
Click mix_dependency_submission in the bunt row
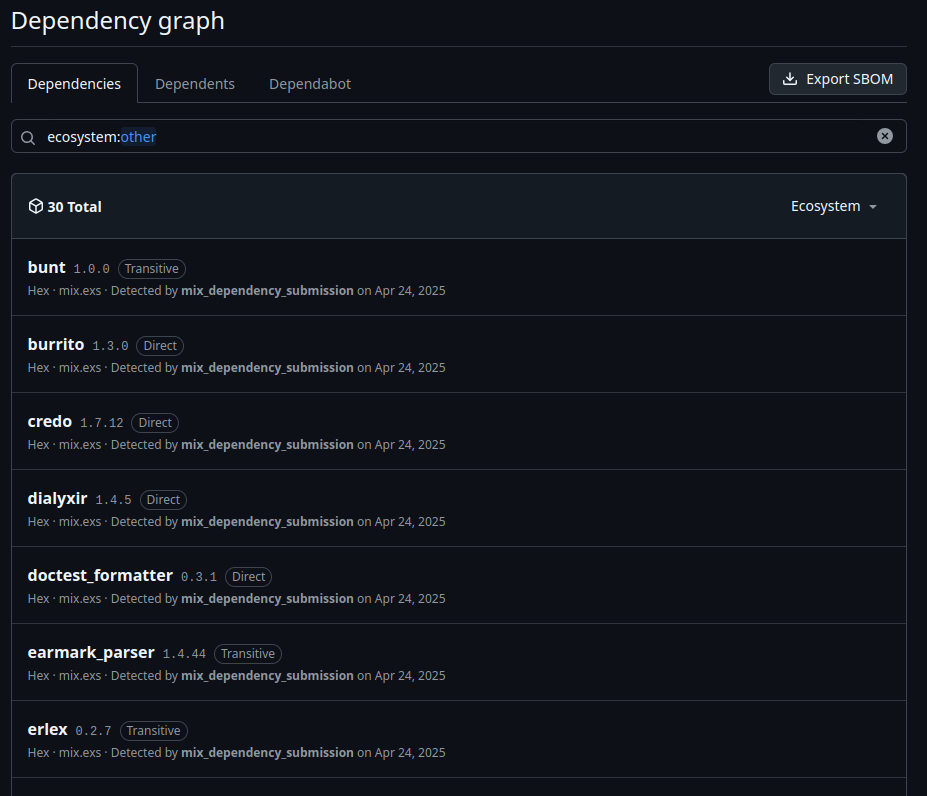(x=267, y=291)
